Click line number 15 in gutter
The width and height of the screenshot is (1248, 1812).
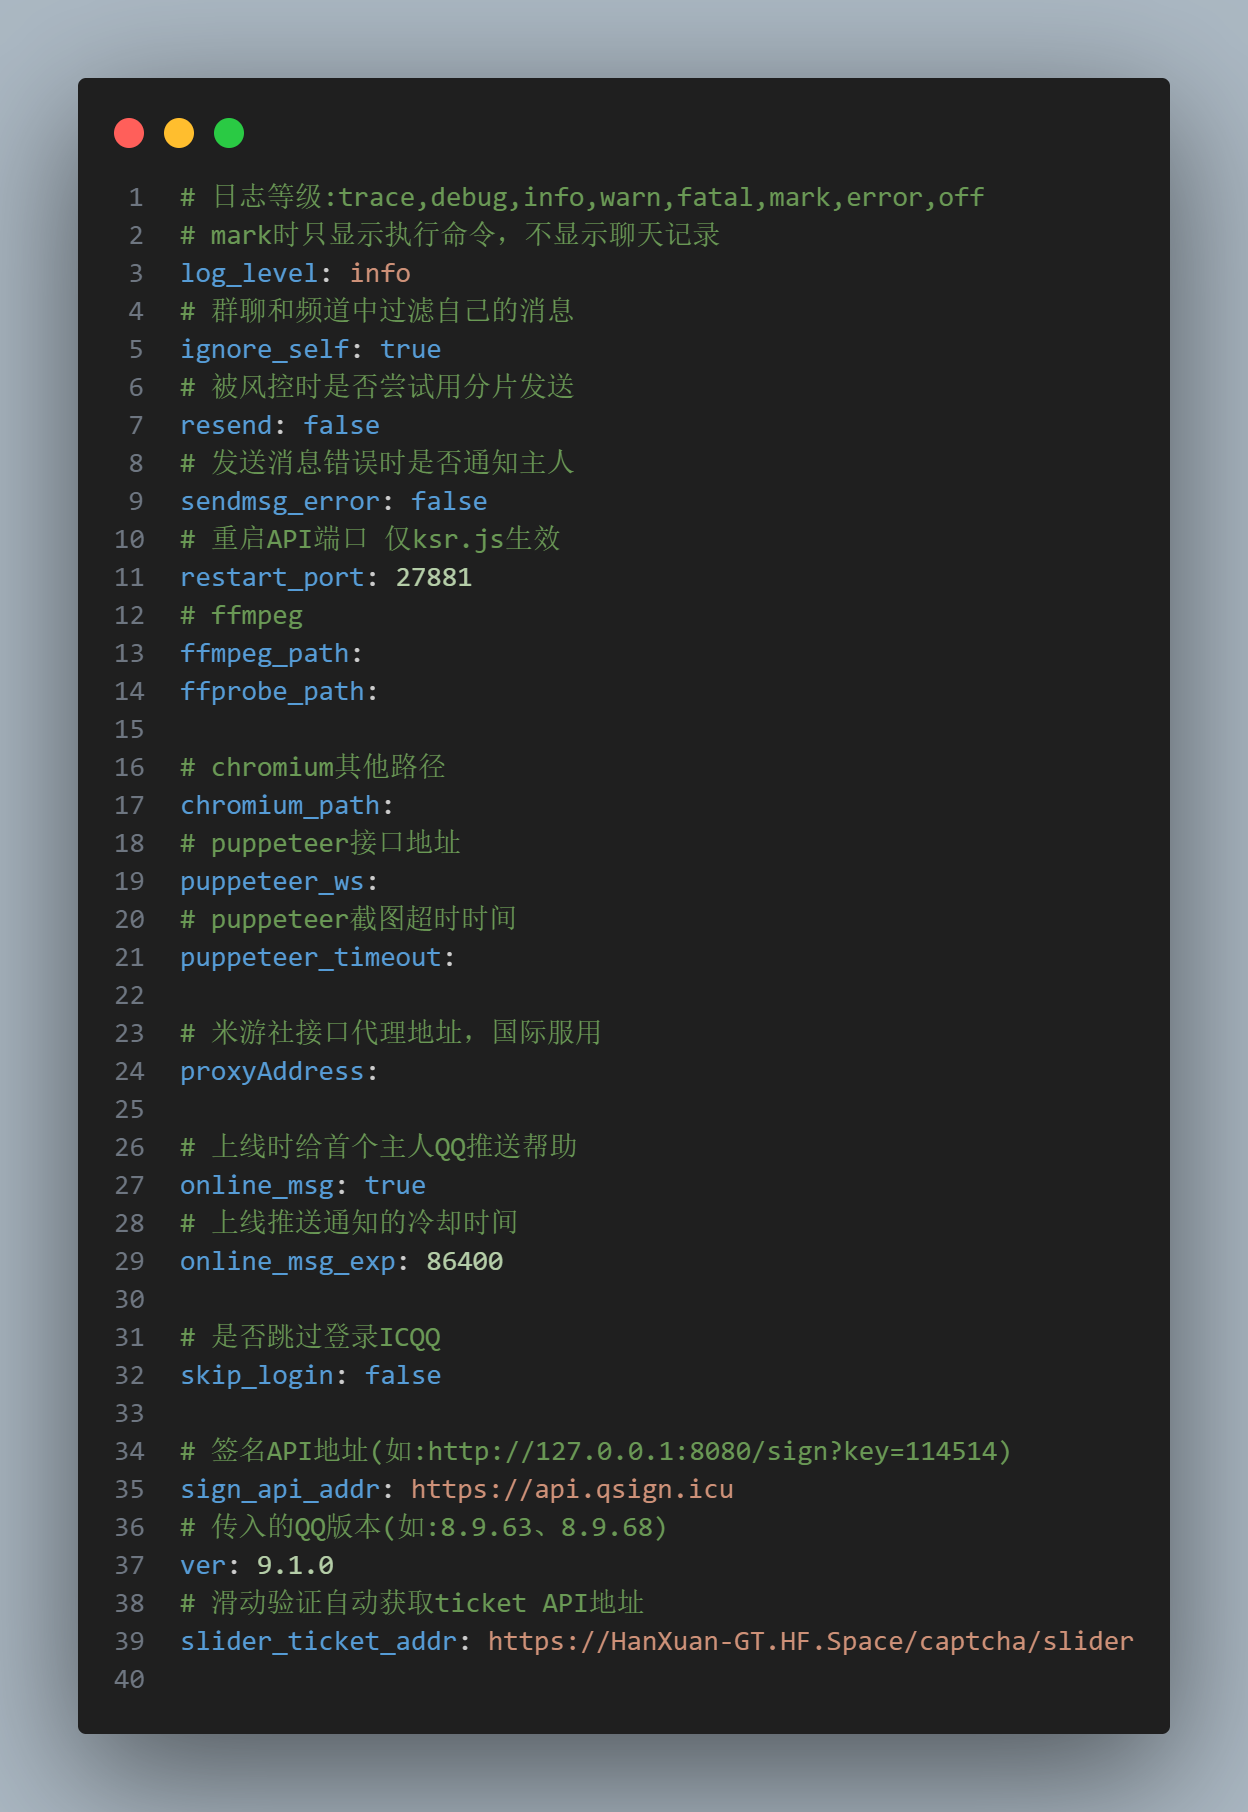click(129, 729)
